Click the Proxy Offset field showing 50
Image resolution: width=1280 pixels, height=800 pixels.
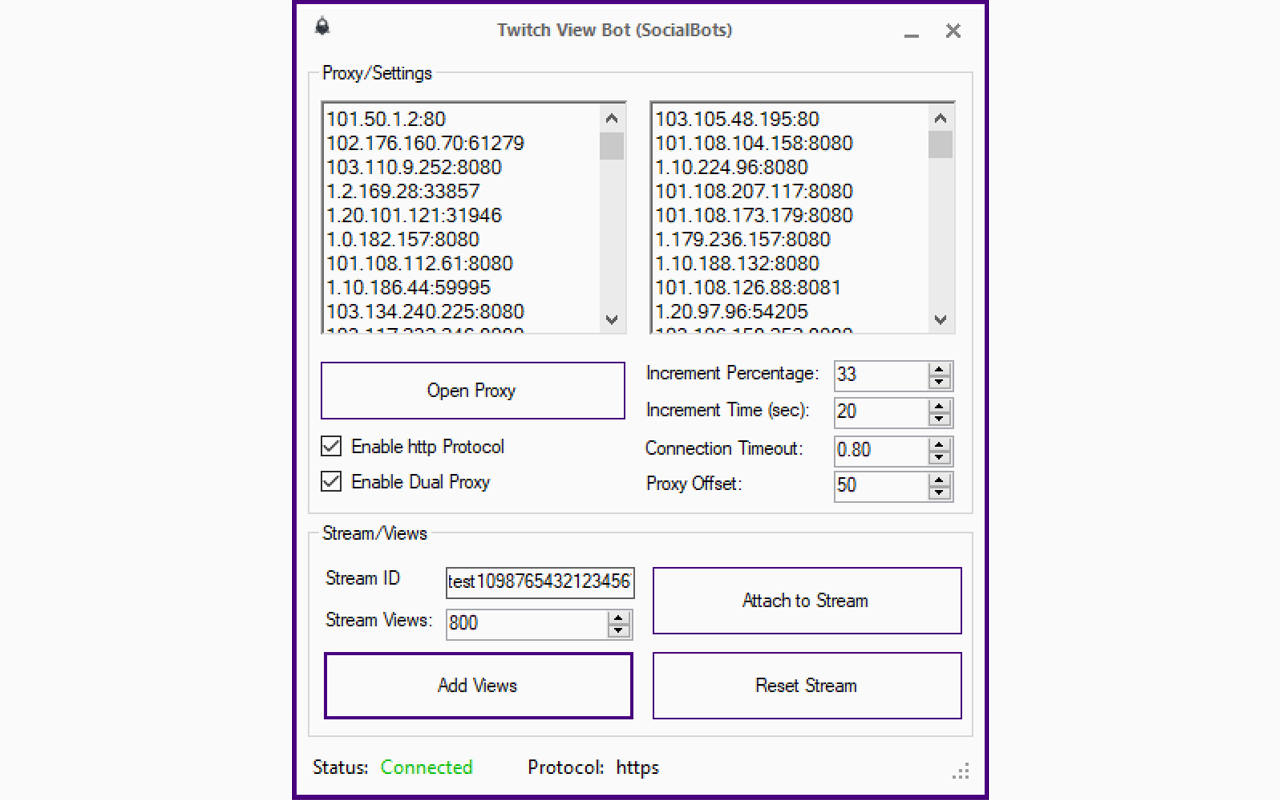click(x=881, y=486)
